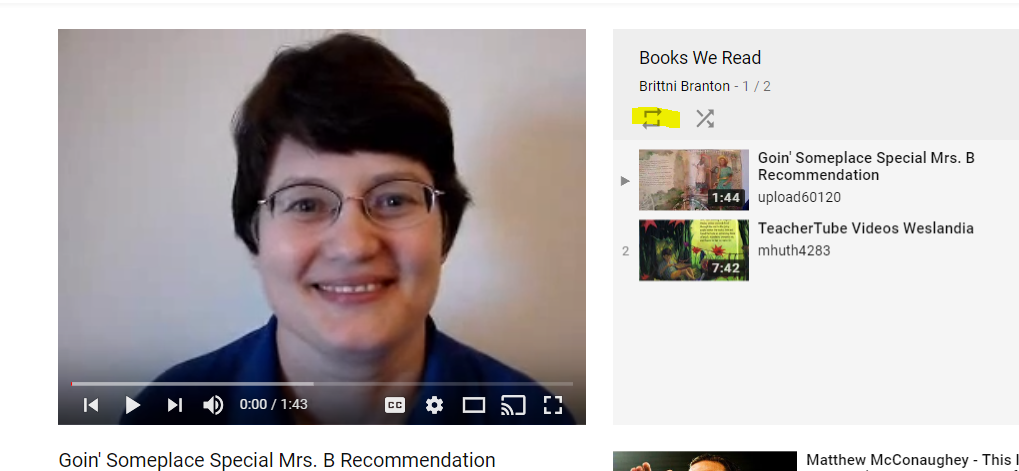Open the Books We Read playlist title
The image size is (1019, 471).
tap(700, 58)
